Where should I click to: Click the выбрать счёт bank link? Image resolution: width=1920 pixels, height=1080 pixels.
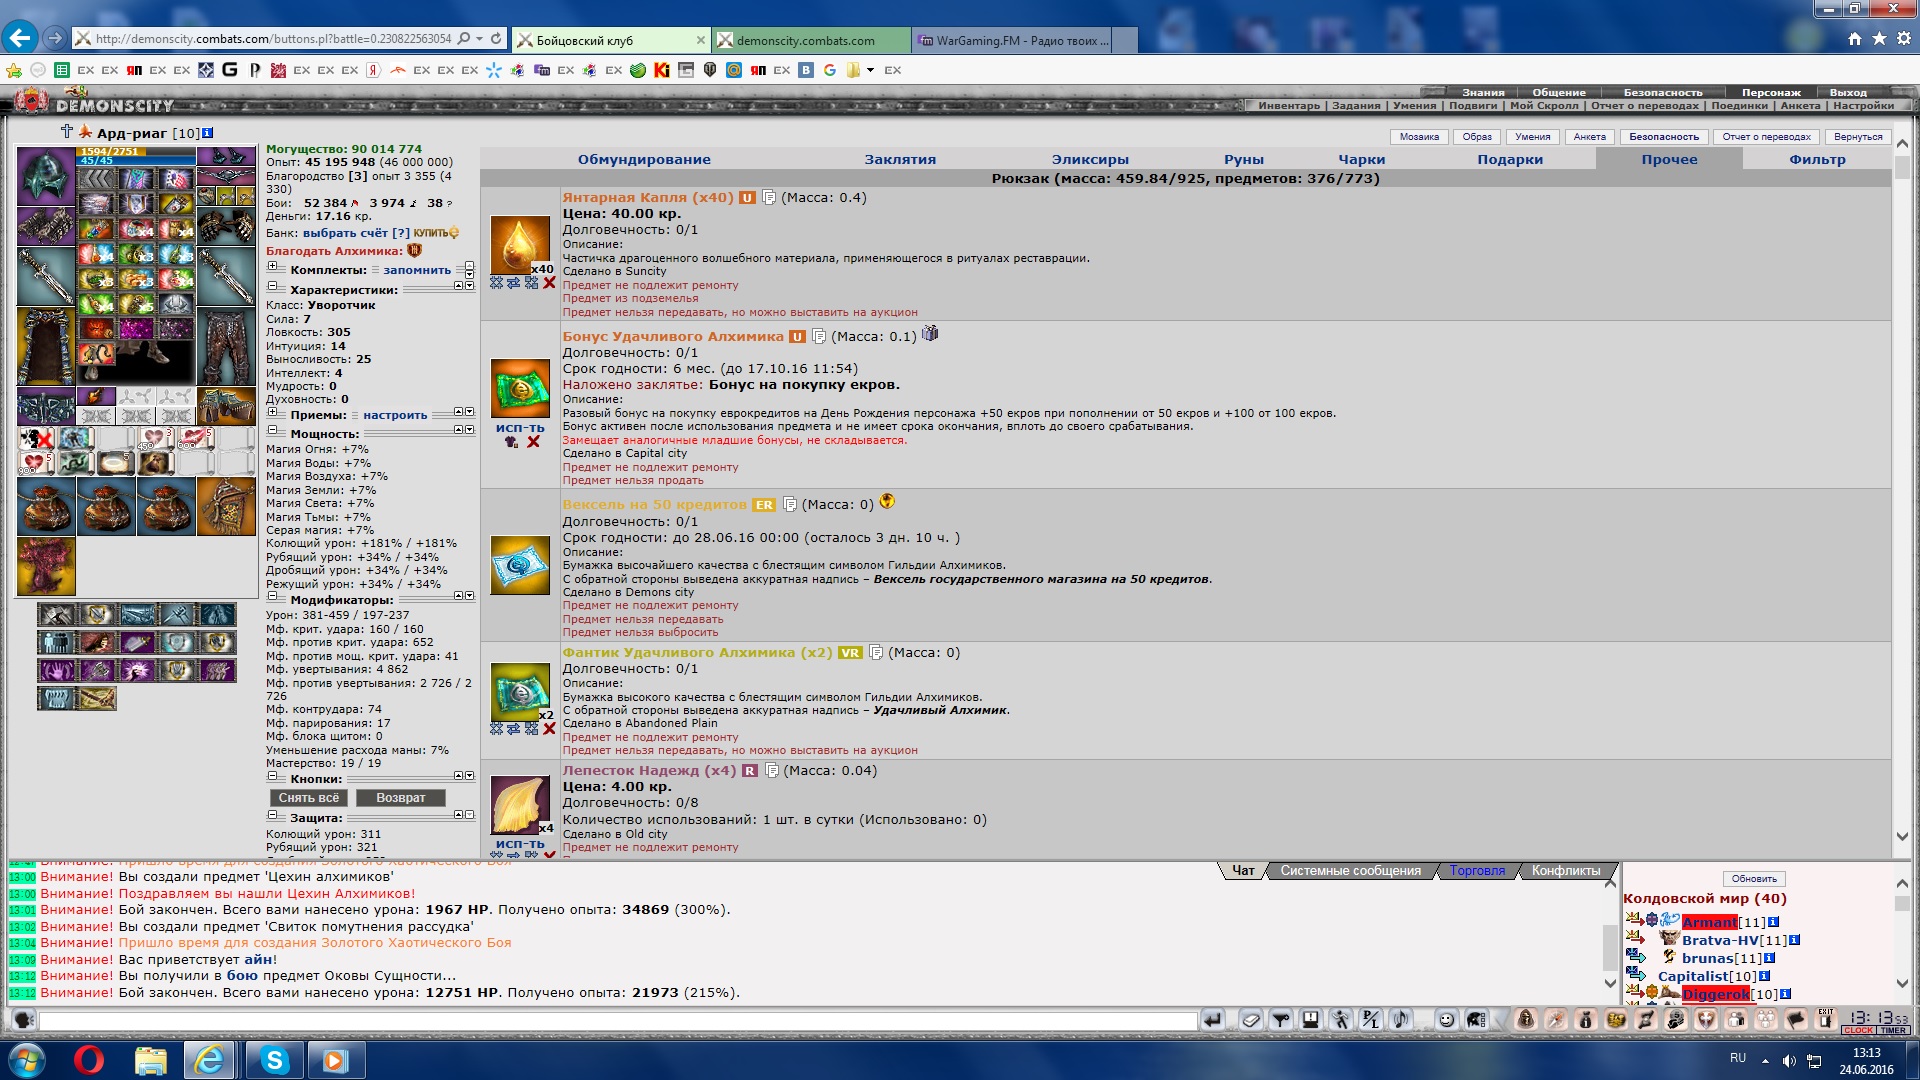pyautogui.click(x=346, y=233)
